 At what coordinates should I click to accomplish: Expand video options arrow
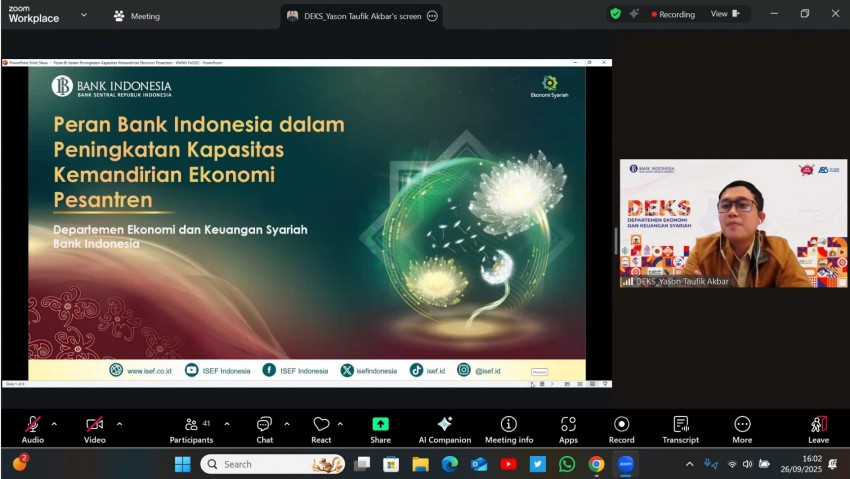(119, 424)
